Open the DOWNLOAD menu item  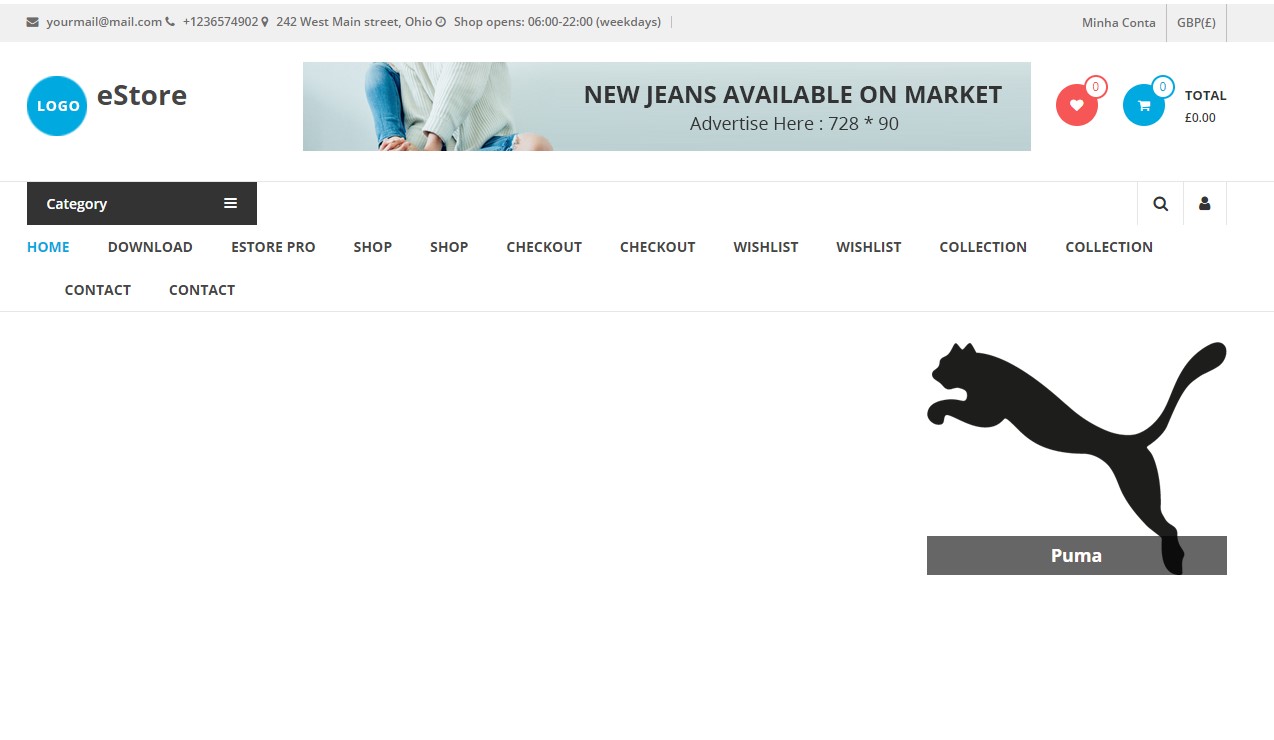point(150,247)
